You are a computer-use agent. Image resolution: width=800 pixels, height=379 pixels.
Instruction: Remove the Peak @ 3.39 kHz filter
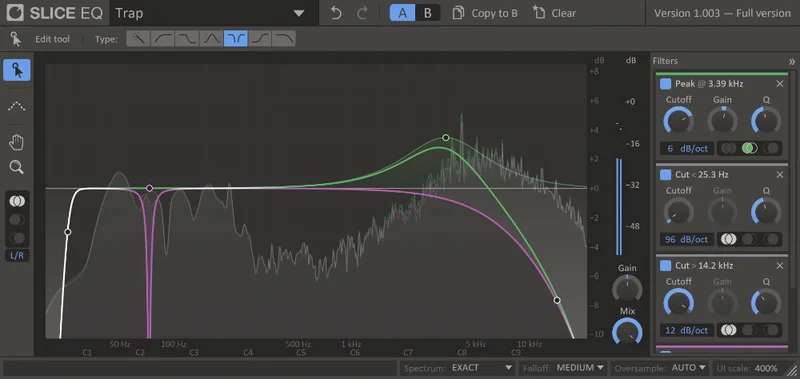[780, 84]
